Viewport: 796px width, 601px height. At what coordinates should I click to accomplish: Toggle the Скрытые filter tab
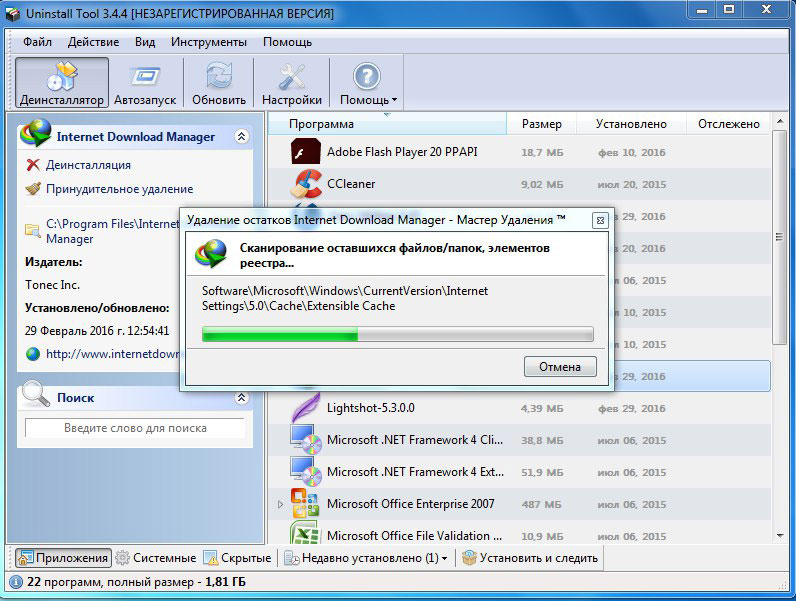coord(238,558)
